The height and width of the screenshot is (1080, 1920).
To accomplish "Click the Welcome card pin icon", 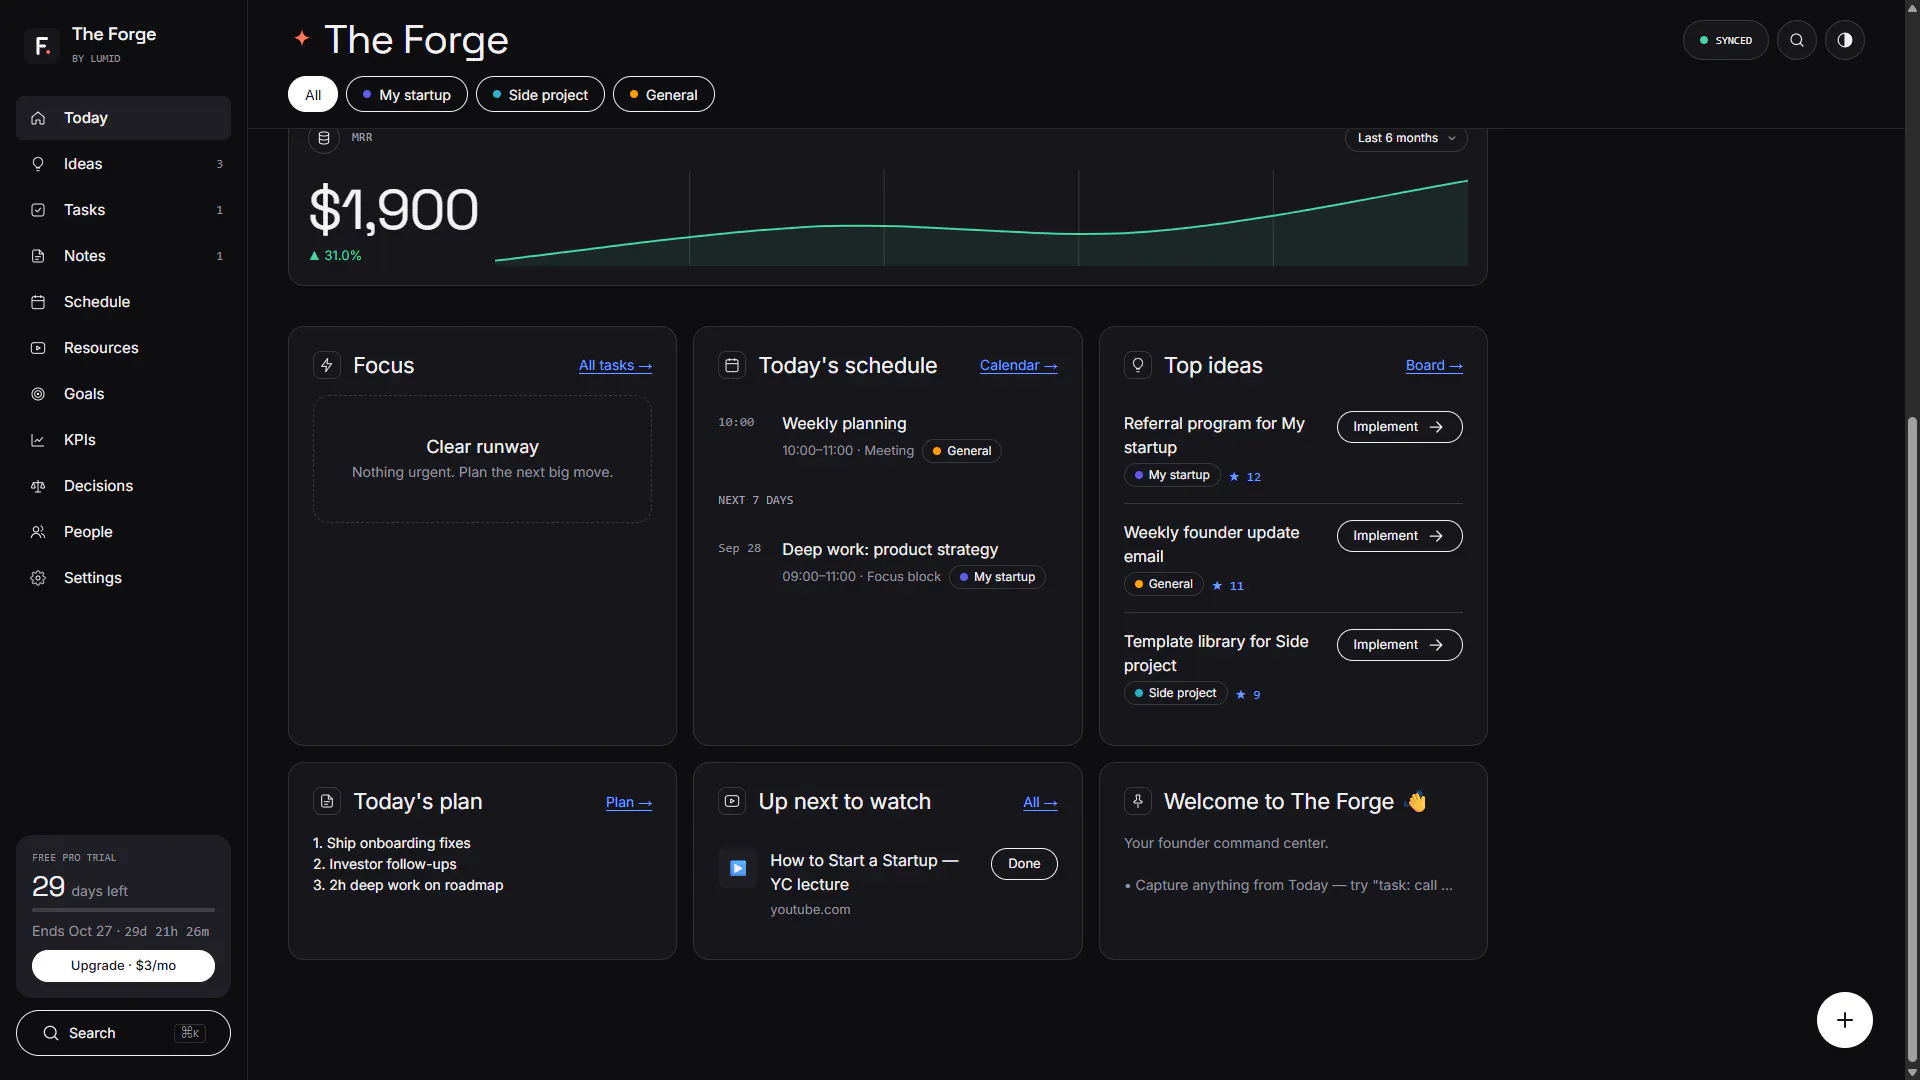I will (1138, 801).
